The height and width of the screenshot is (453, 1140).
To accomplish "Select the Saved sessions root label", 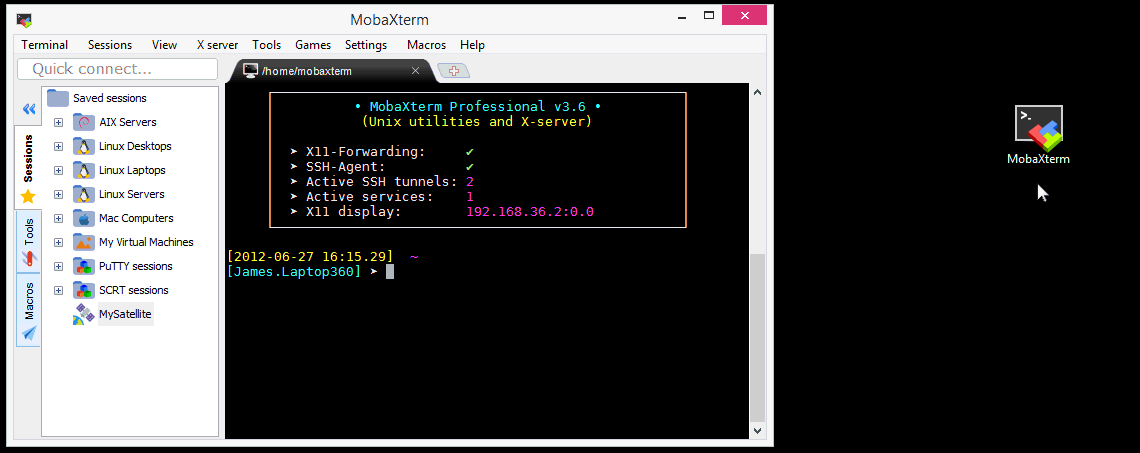I will click(110, 98).
